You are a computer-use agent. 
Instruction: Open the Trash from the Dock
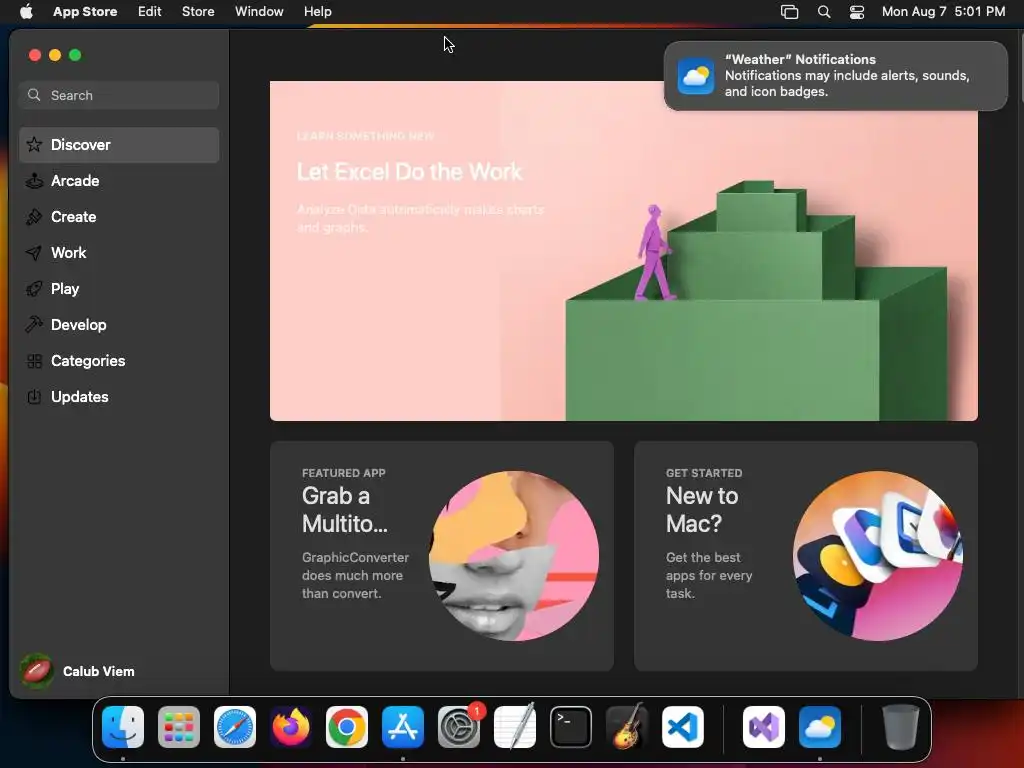click(901, 727)
